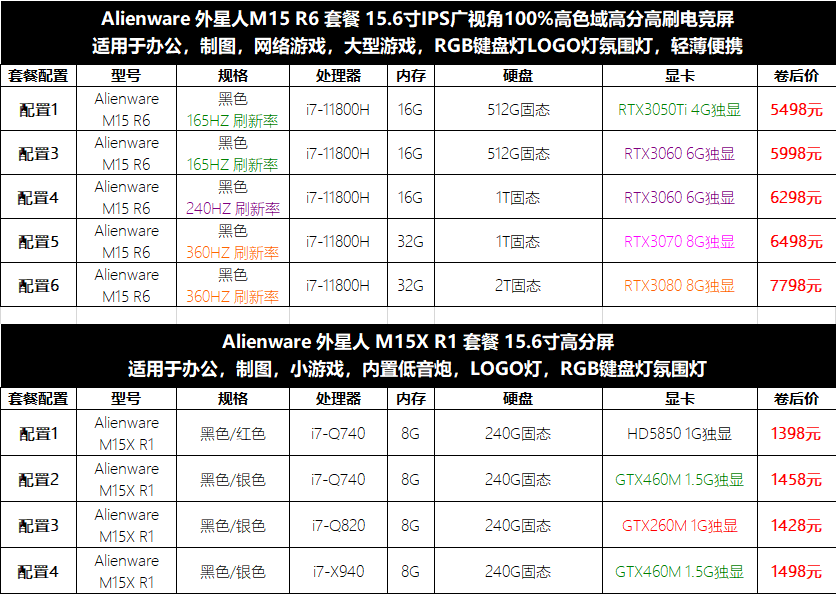
Task: Select the 处理器 header in M15 R6 table
Action: (338, 76)
